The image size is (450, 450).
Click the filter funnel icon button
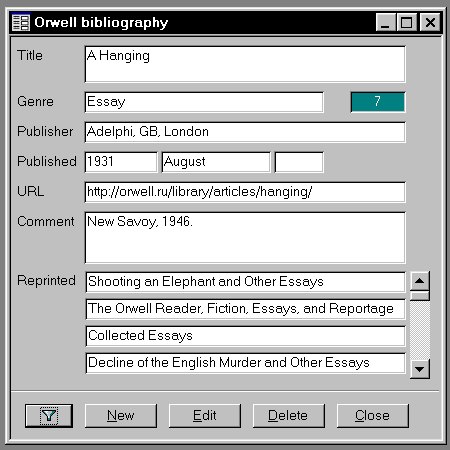pyautogui.click(x=49, y=416)
